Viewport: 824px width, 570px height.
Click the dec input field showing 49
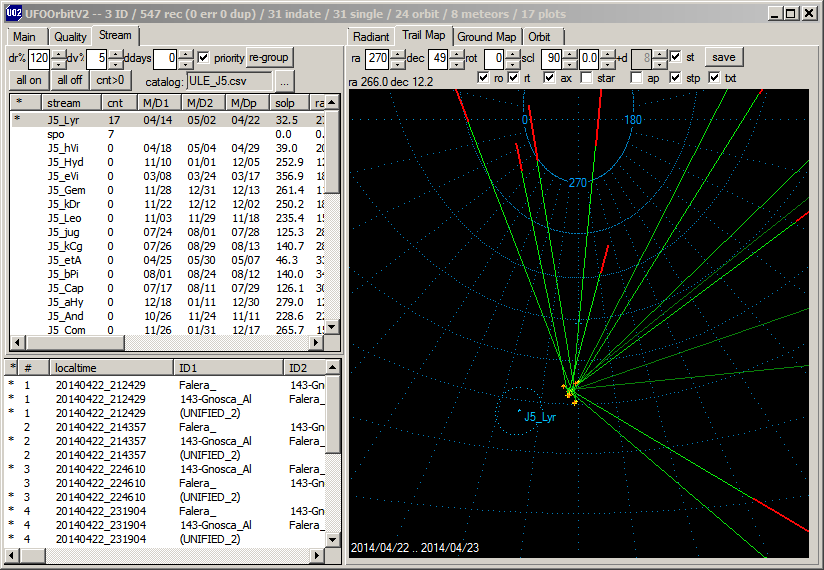[438, 58]
